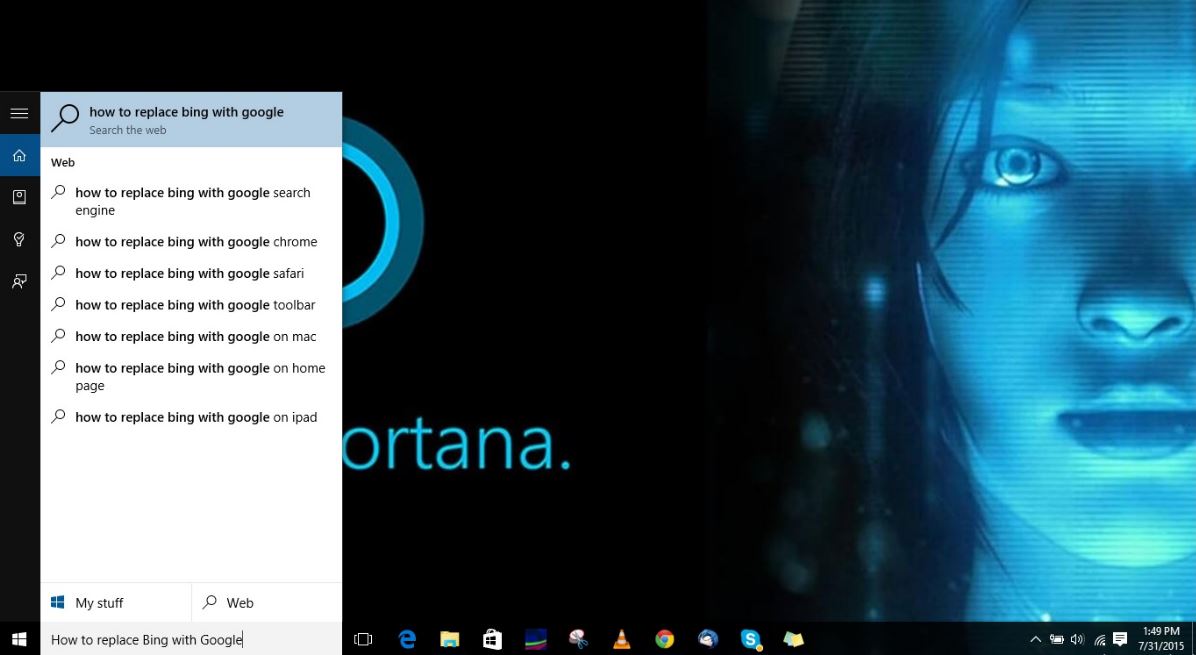Show hidden system tray icons
This screenshot has width=1196, height=655.
[x=1035, y=639]
